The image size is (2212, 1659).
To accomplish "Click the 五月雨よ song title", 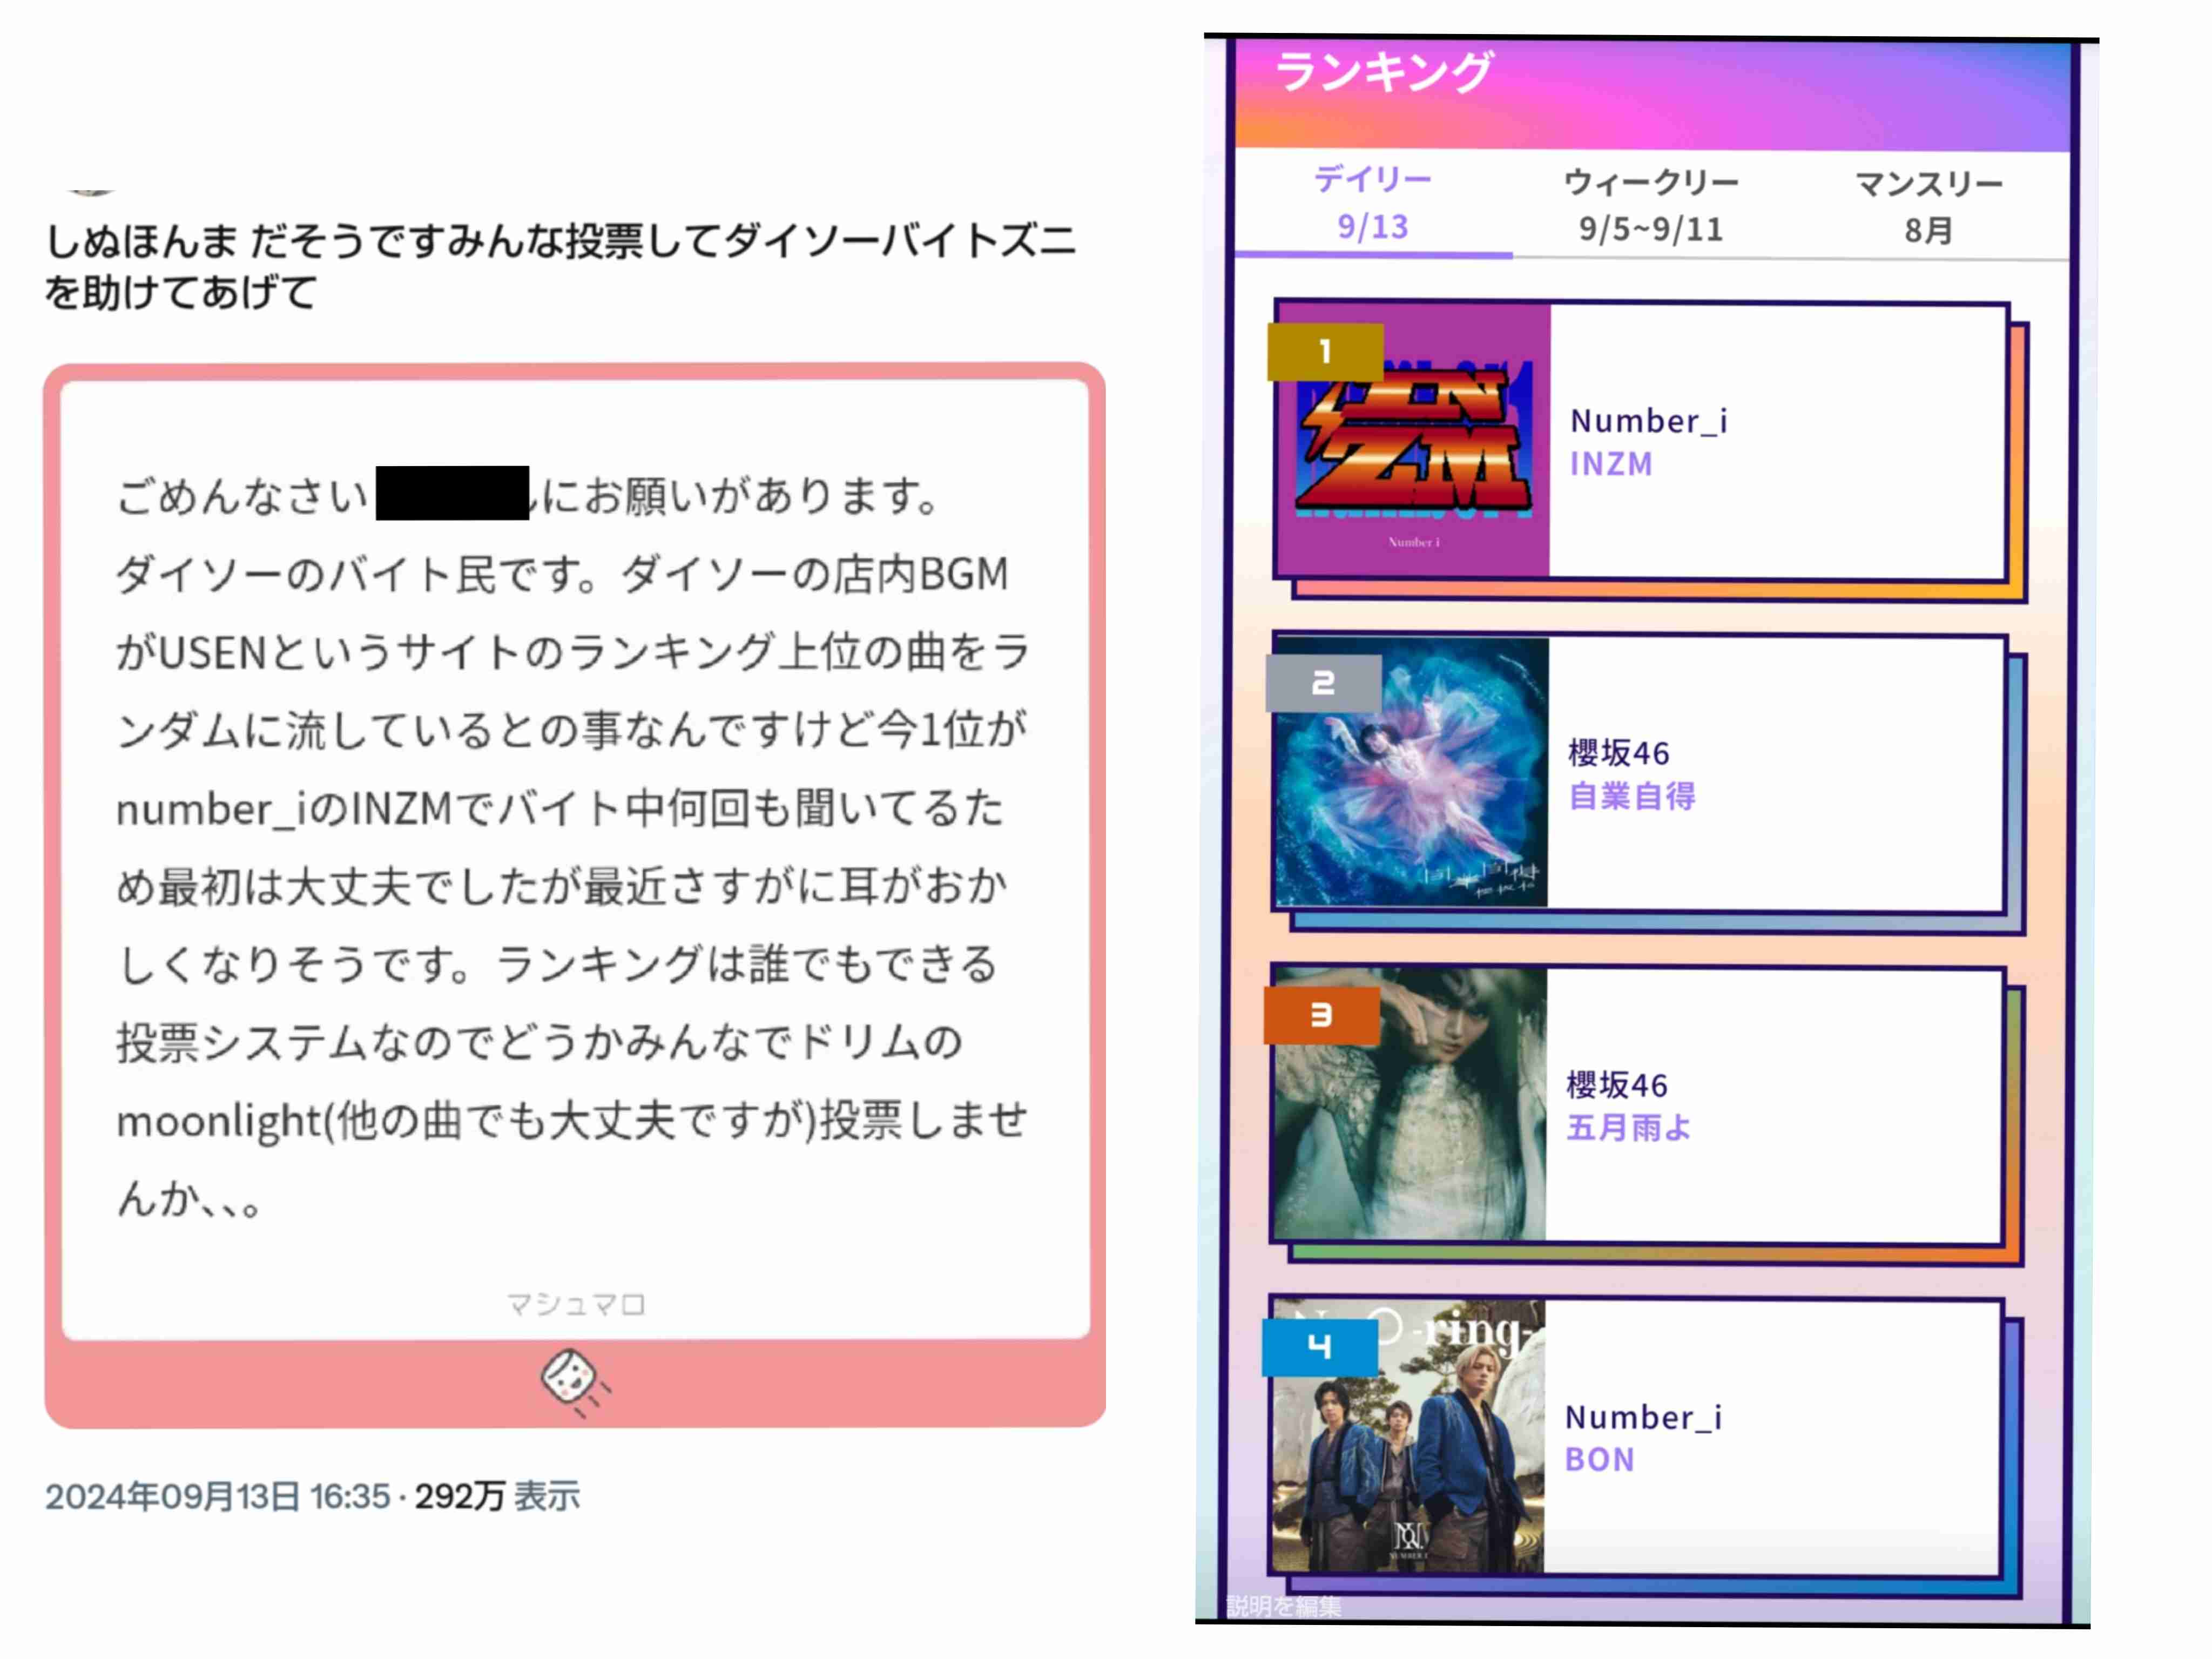I will click(x=1629, y=1128).
